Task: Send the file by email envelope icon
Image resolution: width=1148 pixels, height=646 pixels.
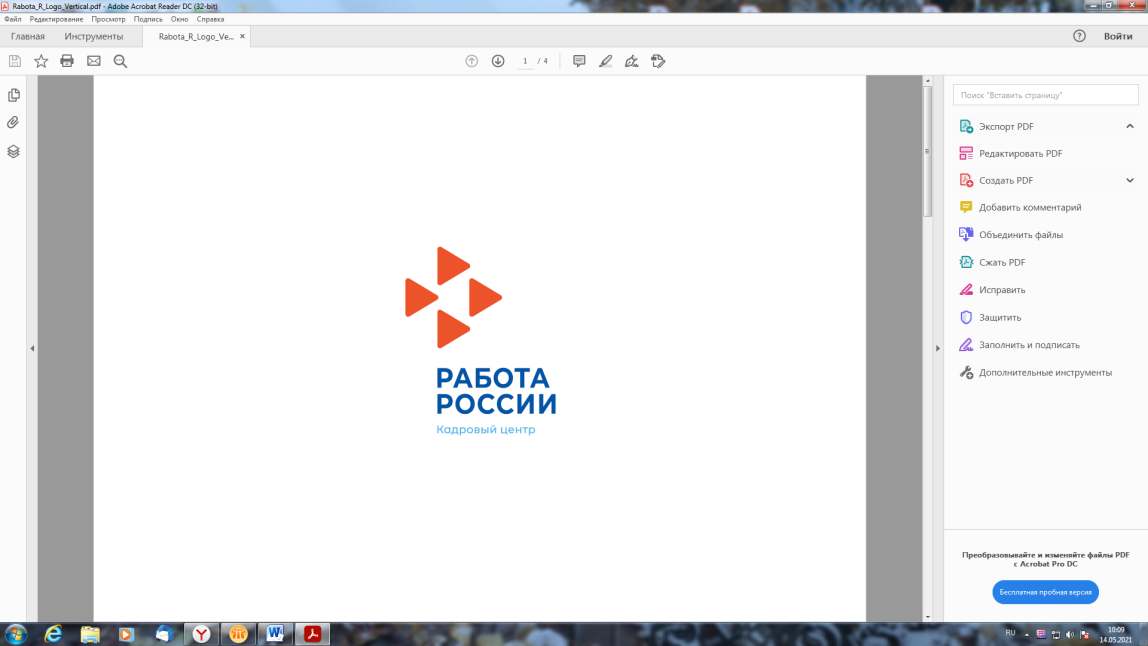Action: pyautogui.click(x=94, y=62)
